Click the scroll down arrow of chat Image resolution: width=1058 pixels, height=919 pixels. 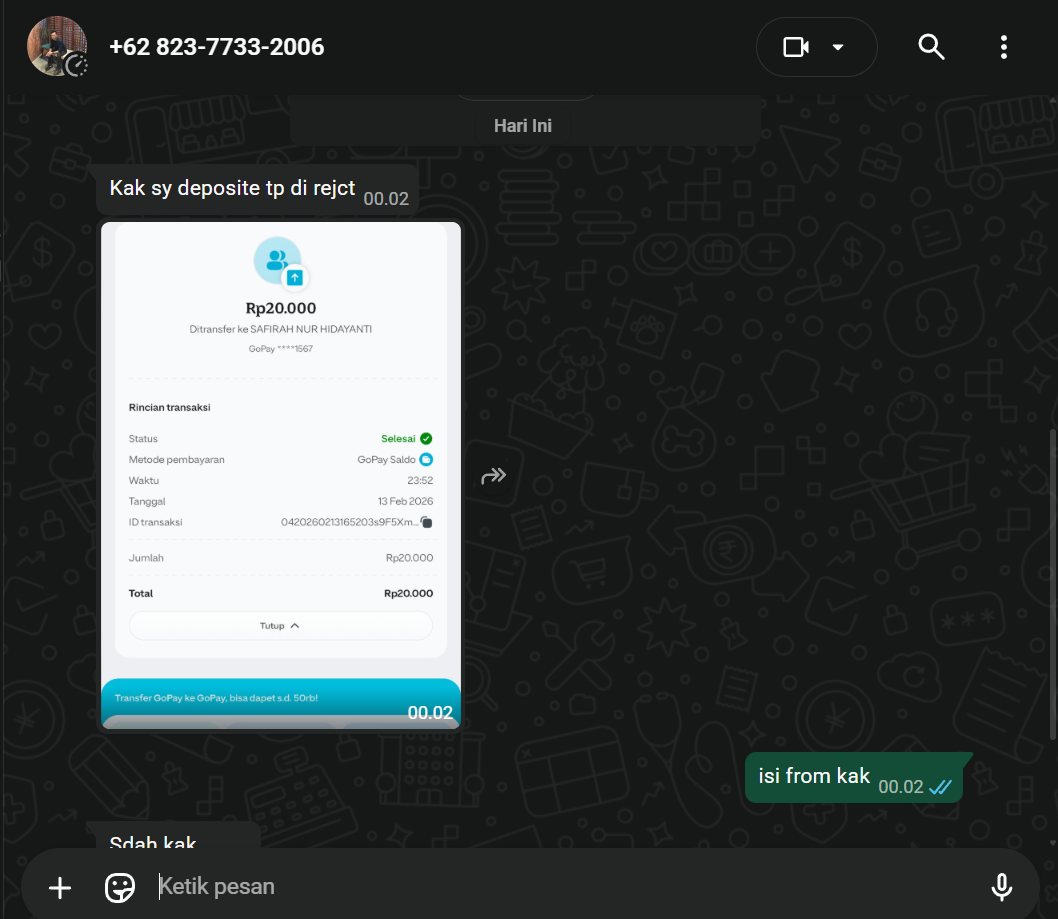pyautogui.click(x=1053, y=843)
